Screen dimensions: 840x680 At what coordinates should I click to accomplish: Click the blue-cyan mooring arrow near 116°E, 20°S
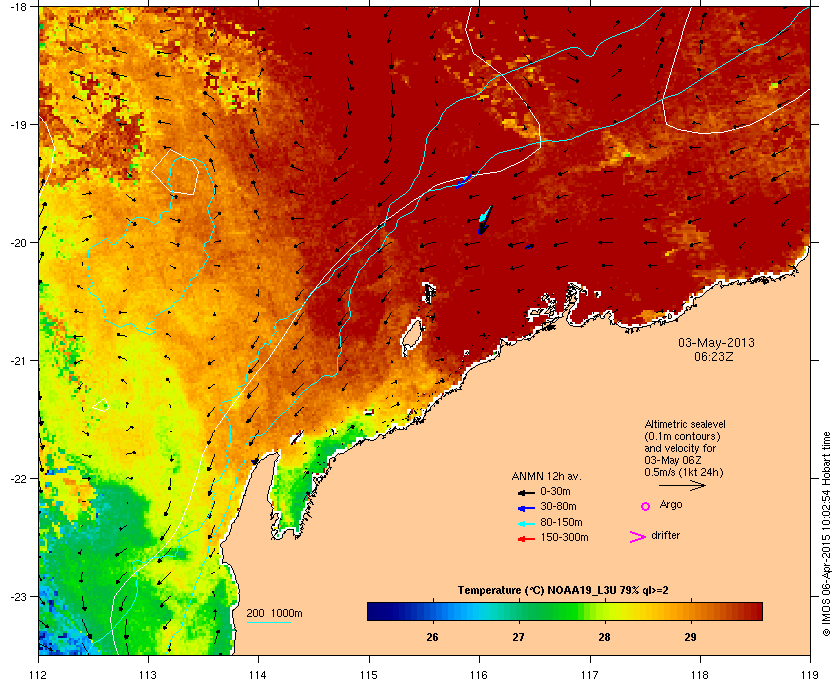[x=484, y=220]
